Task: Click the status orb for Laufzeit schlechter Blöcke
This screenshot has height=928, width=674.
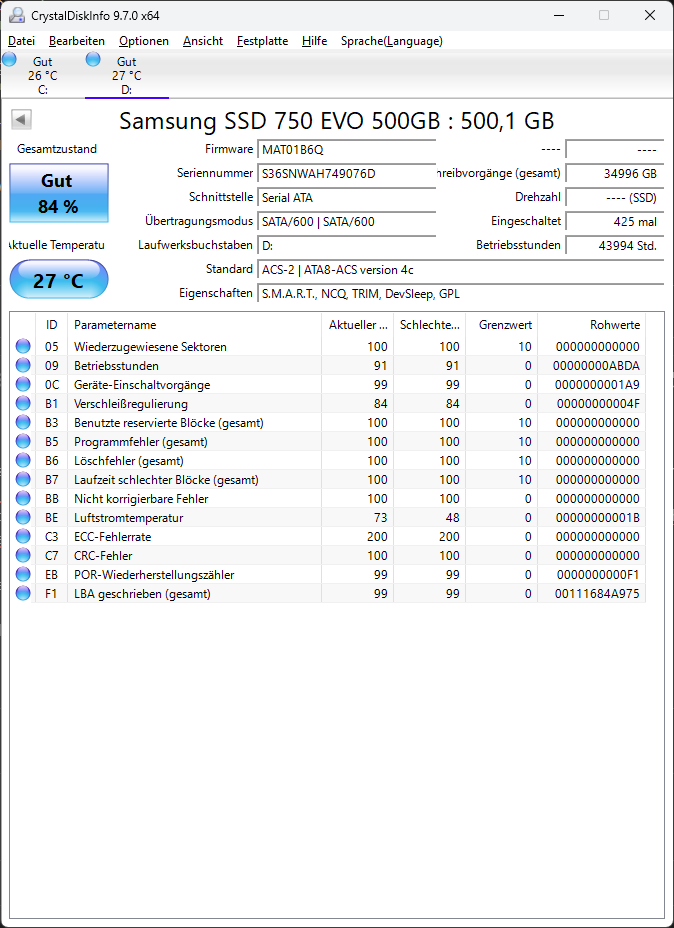Action: tap(23, 479)
